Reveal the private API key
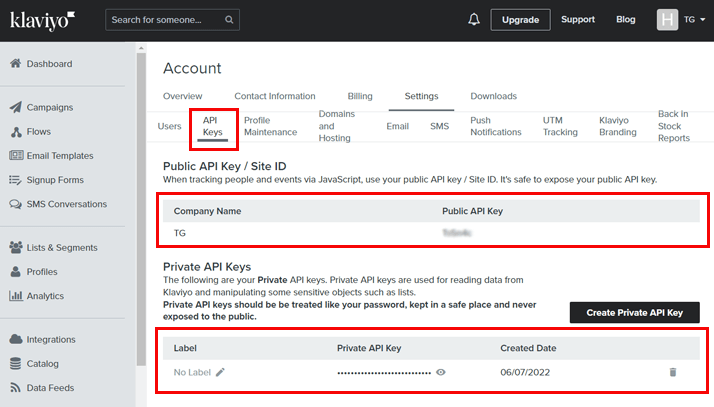The width and height of the screenshot is (714, 407). coord(440,372)
